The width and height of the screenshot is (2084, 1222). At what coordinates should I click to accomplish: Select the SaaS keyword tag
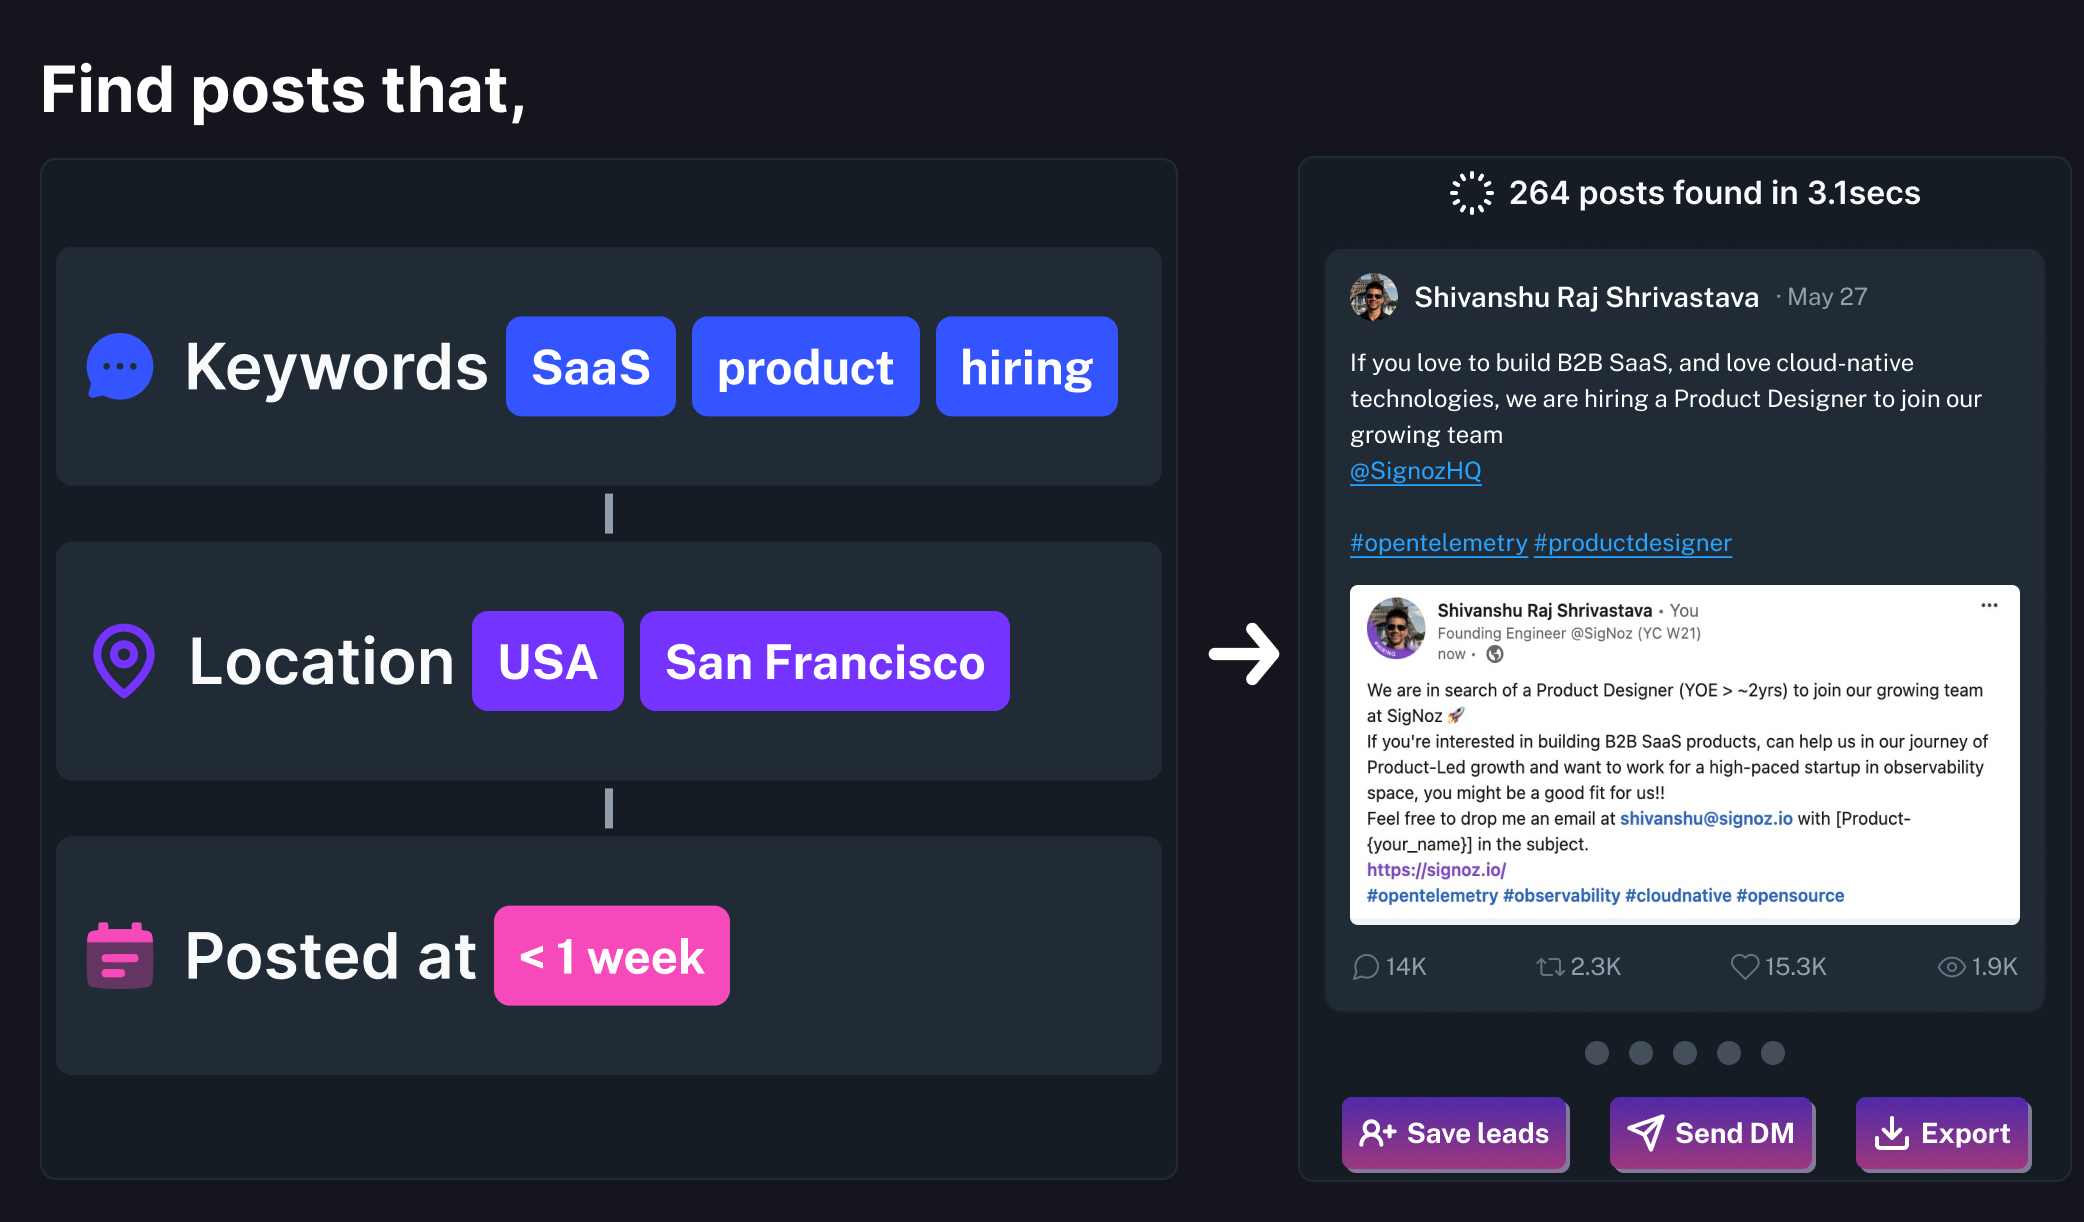591,367
